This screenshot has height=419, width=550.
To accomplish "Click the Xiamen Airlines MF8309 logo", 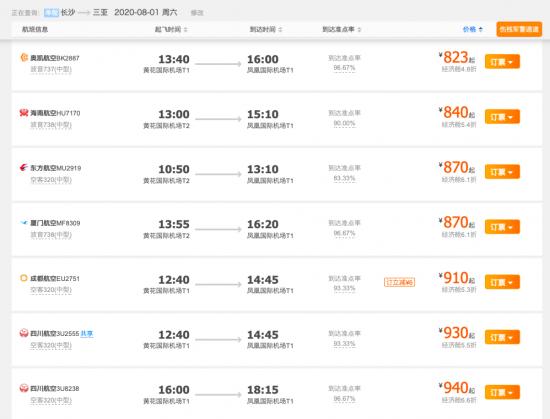I will (x=24, y=223).
